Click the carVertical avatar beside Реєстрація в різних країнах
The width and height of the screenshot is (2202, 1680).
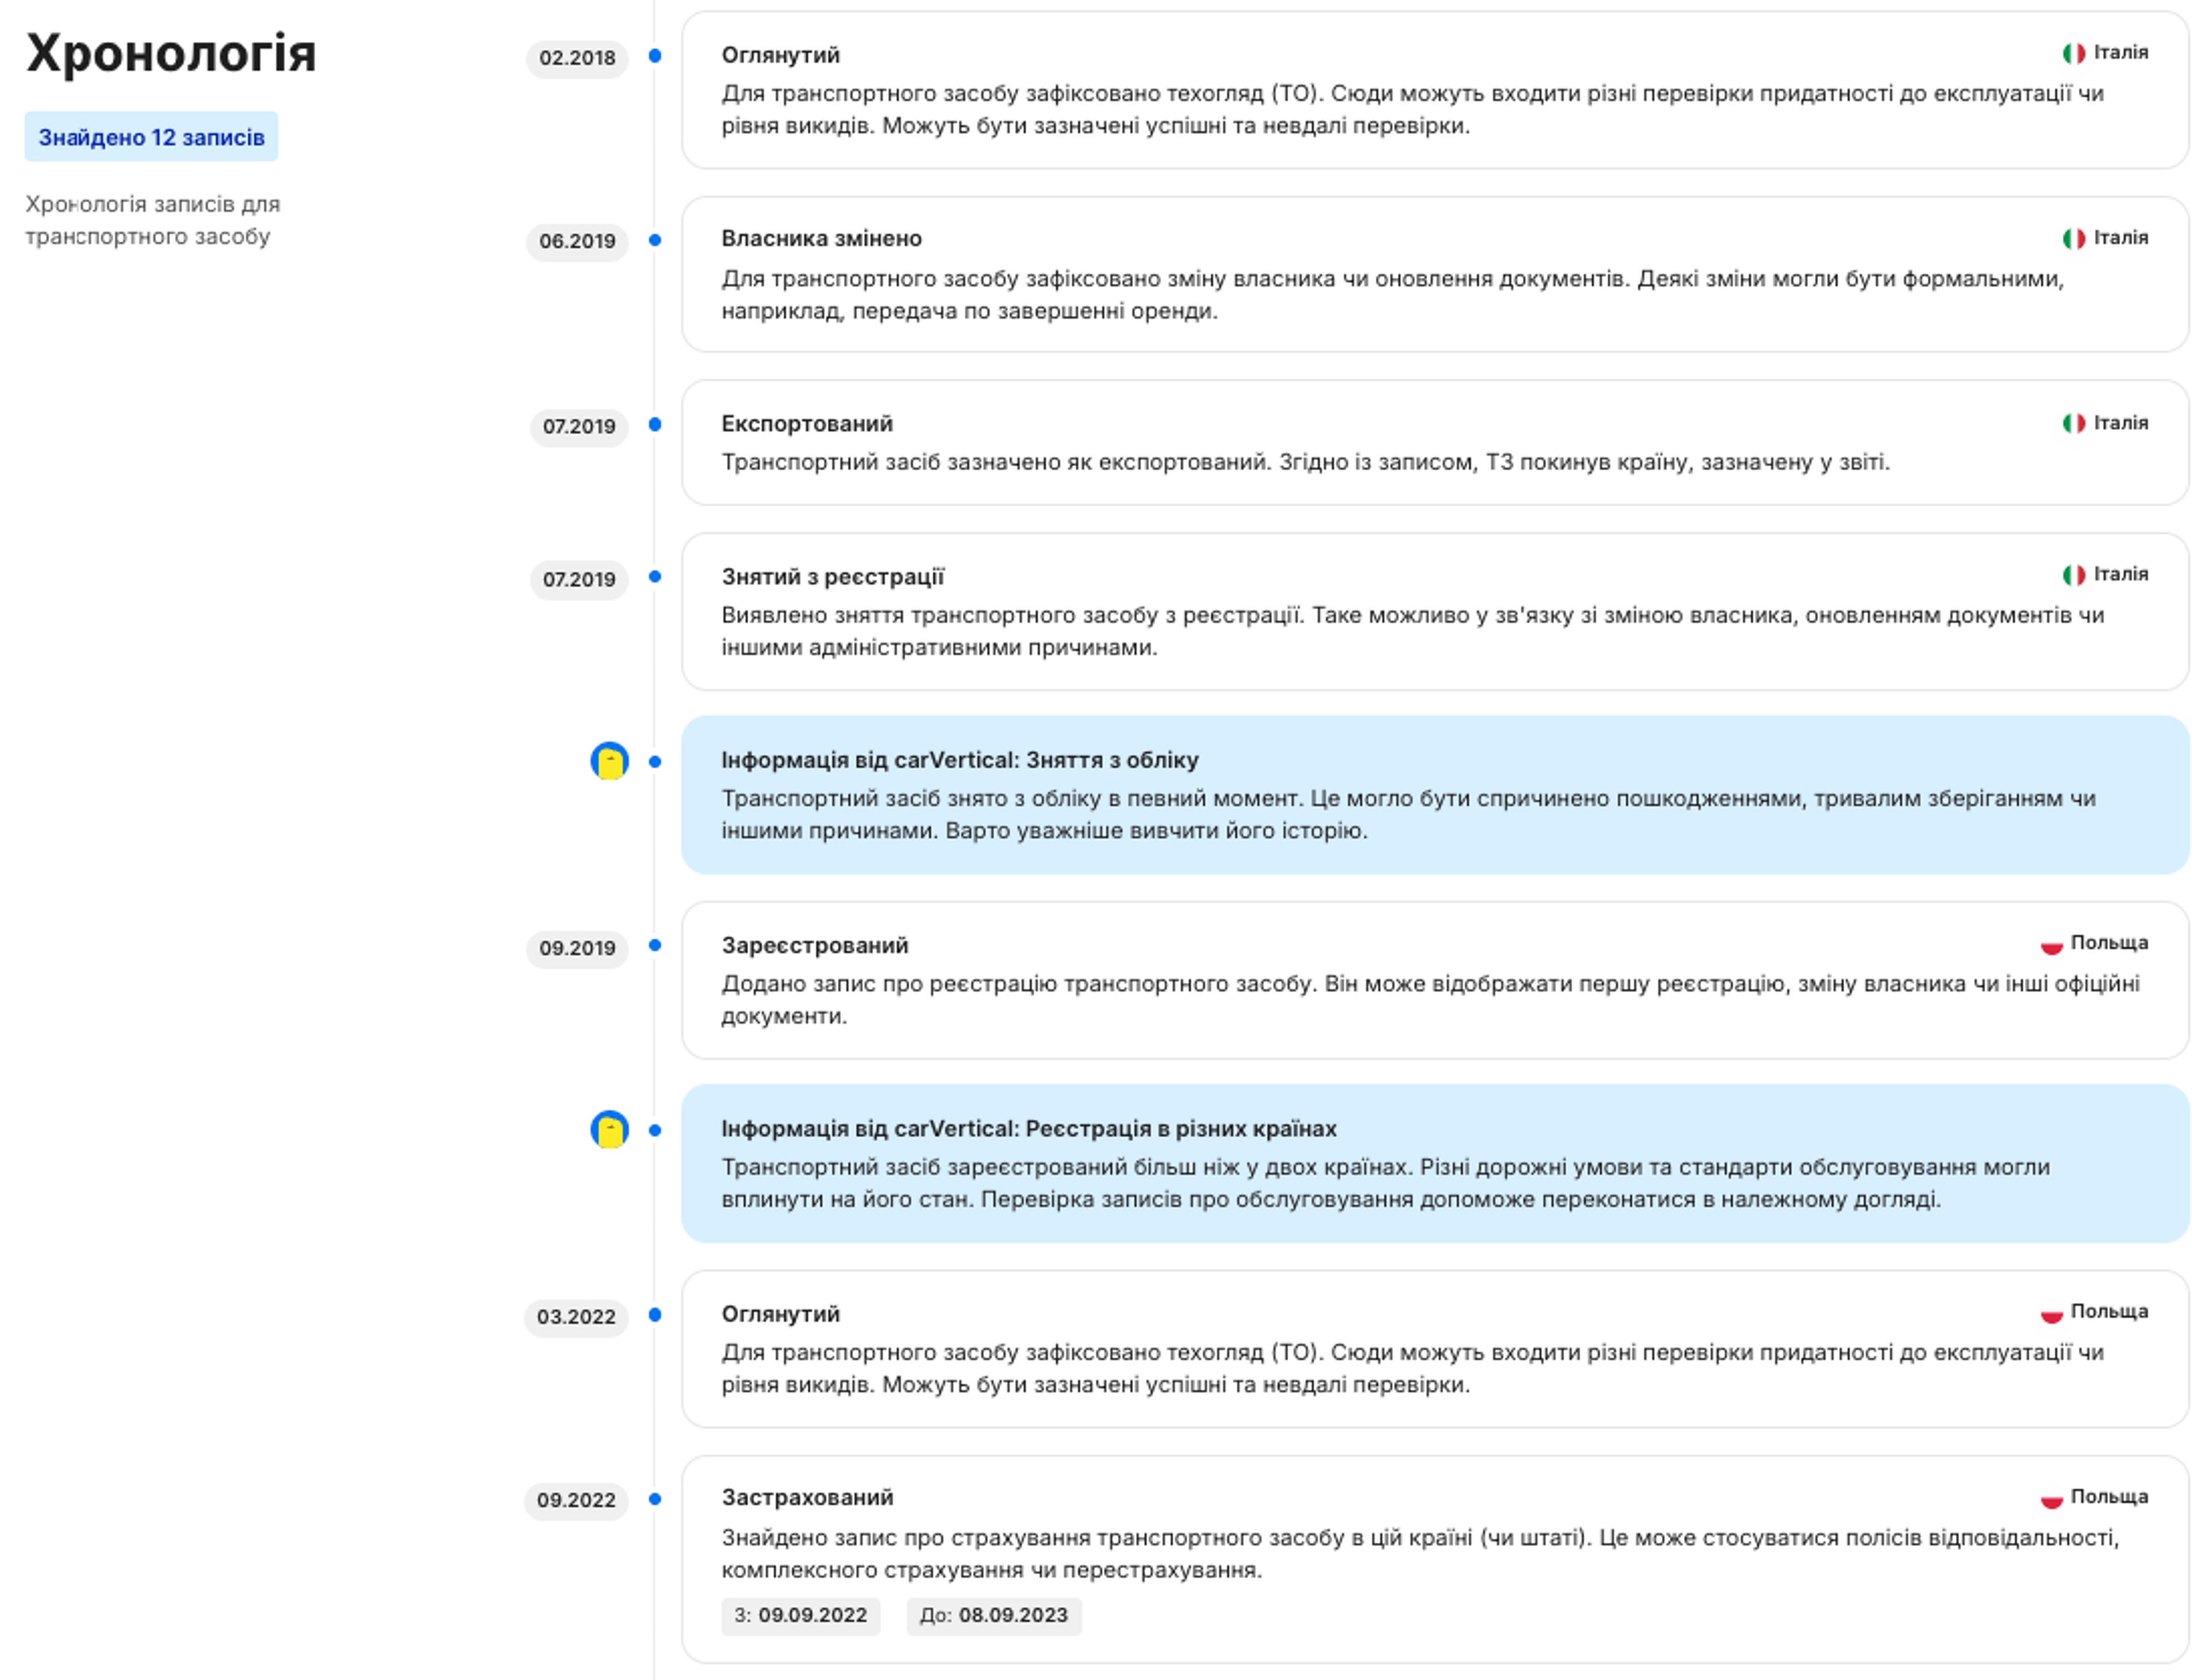(609, 1130)
